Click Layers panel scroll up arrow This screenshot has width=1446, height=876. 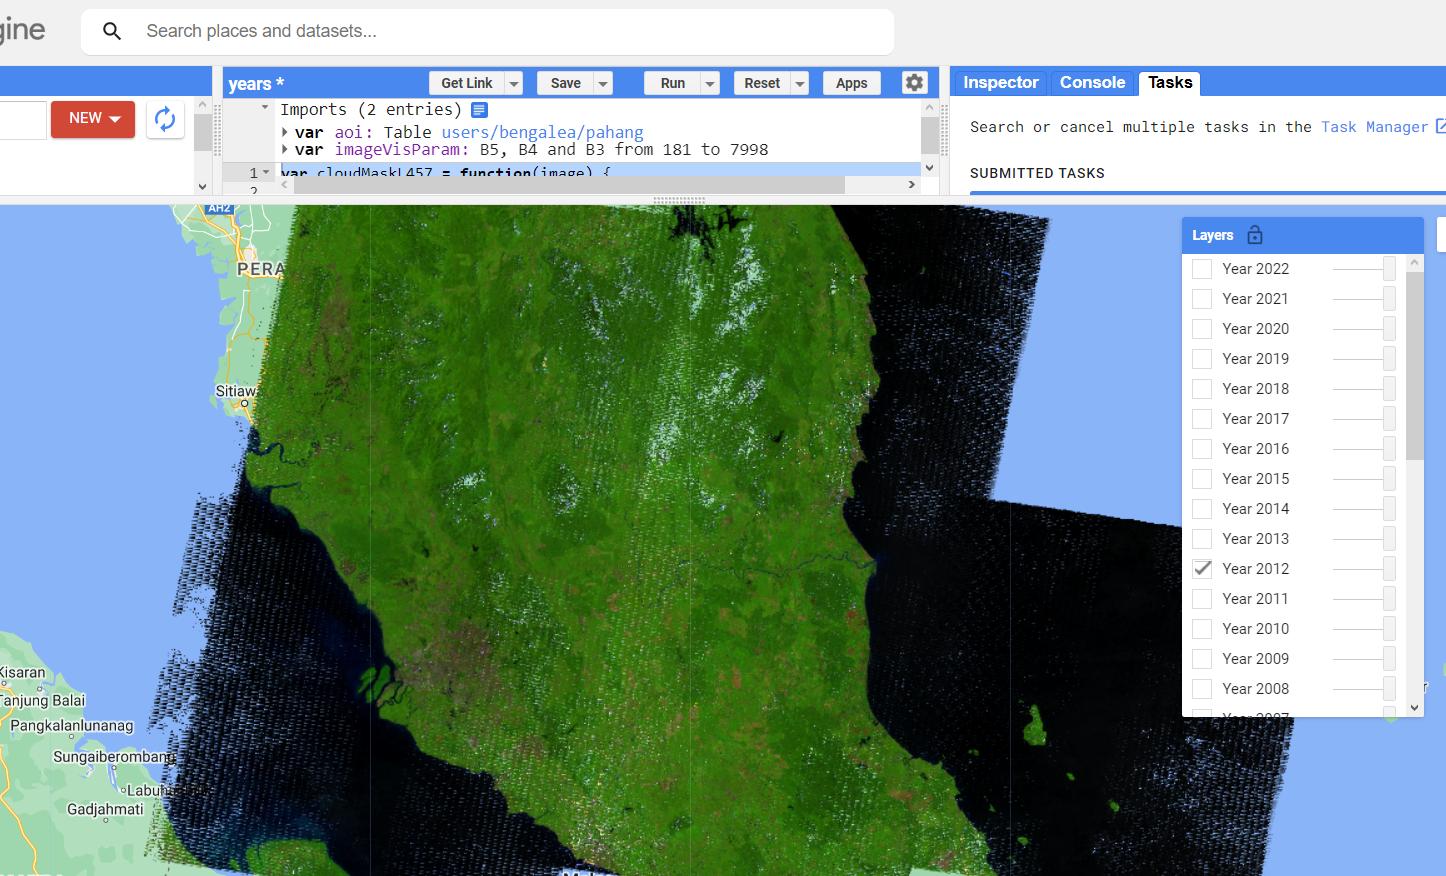[x=1414, y=263]
